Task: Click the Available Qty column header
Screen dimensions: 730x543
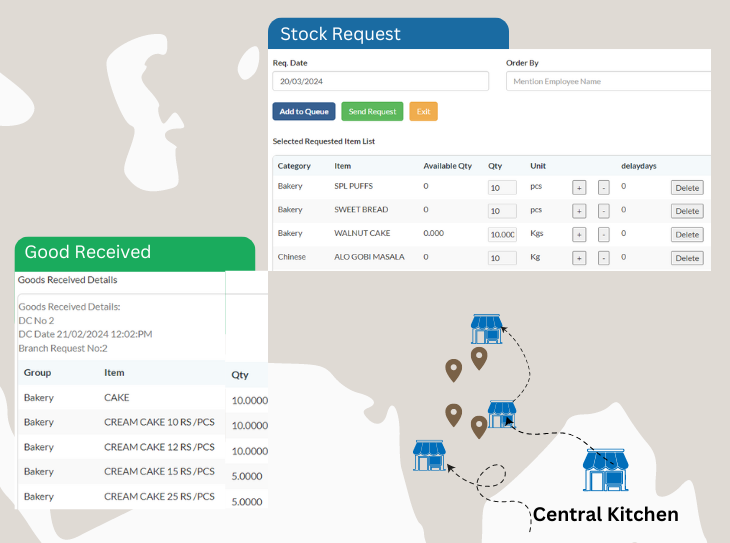Action: pos(447,166)
